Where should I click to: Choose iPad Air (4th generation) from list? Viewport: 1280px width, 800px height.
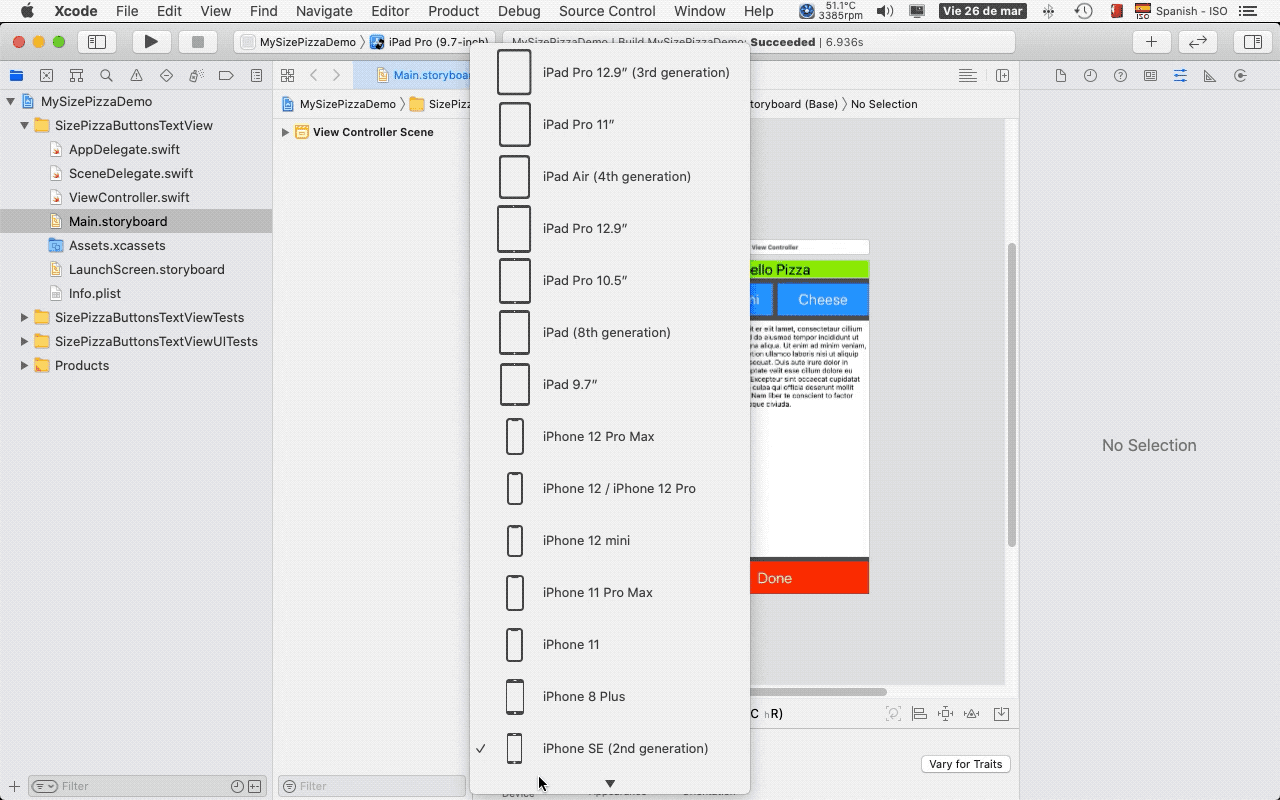pyautogui.click(x=610, y=176)
